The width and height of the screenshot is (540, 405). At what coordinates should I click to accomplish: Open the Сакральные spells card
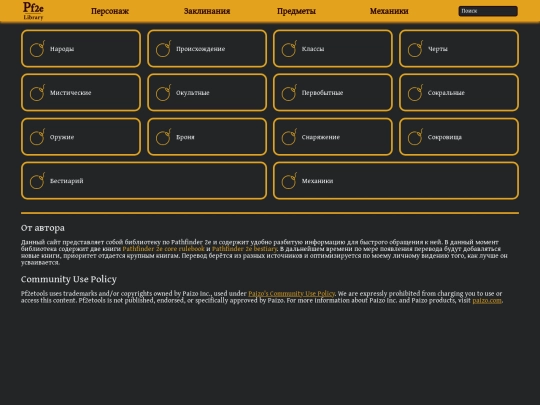(459, 93)
